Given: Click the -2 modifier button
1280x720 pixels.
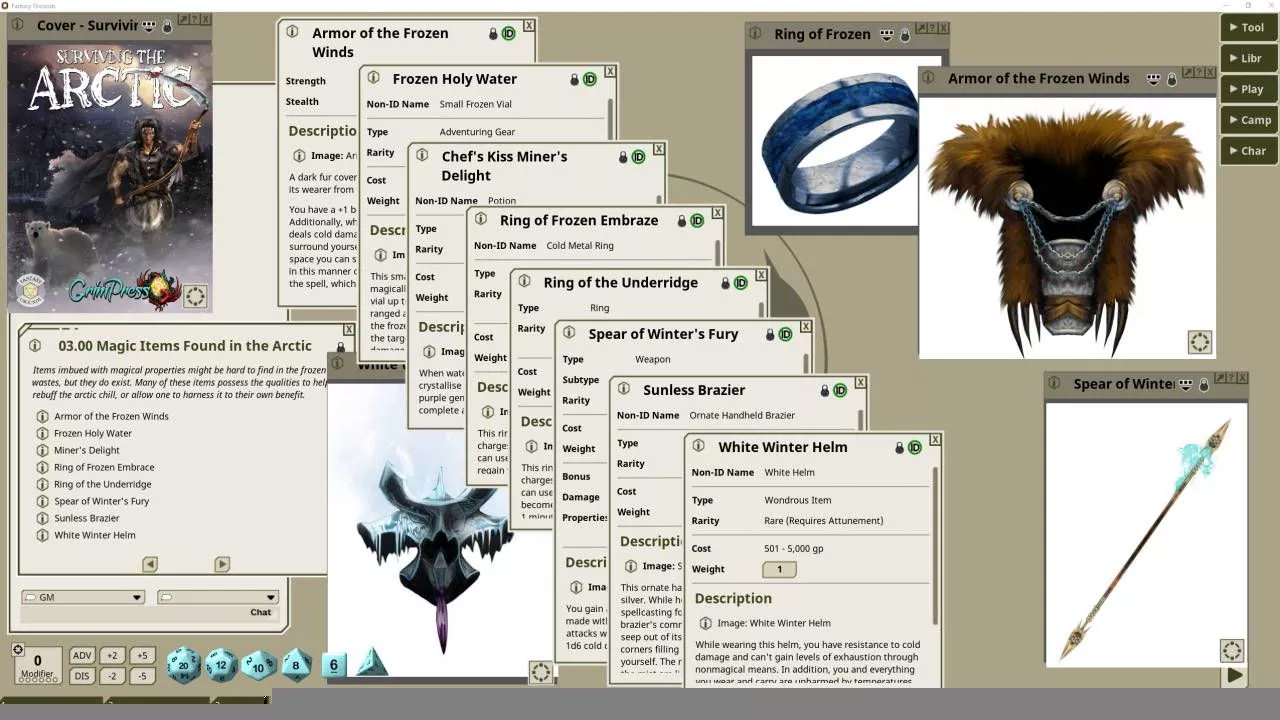Looking at the screenshot, I should point(112,676).
